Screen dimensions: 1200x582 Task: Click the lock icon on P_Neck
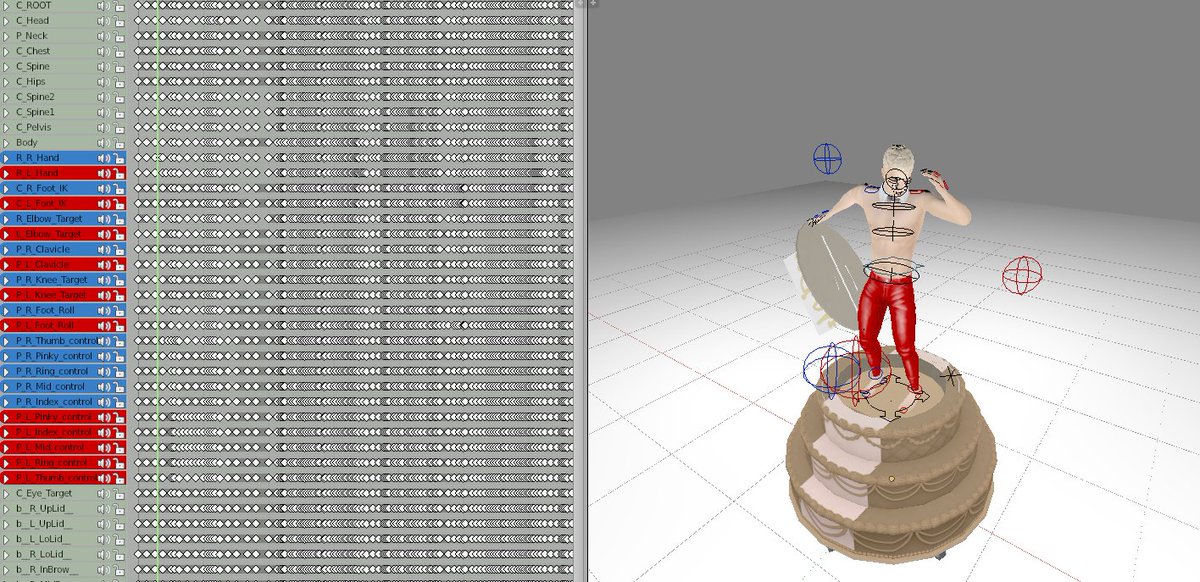point(119,36)
